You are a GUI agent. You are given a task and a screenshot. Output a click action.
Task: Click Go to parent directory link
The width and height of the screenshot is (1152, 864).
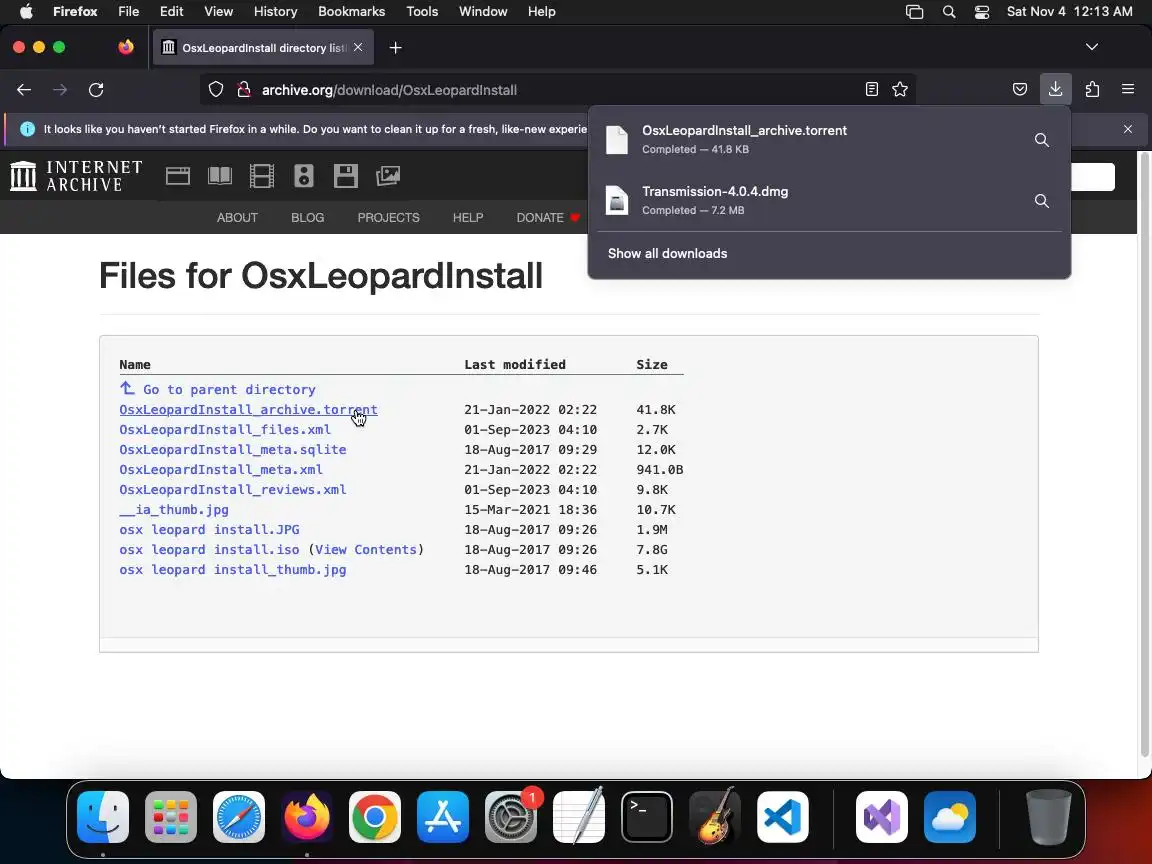pyautogui.click(x=217, y=389)
